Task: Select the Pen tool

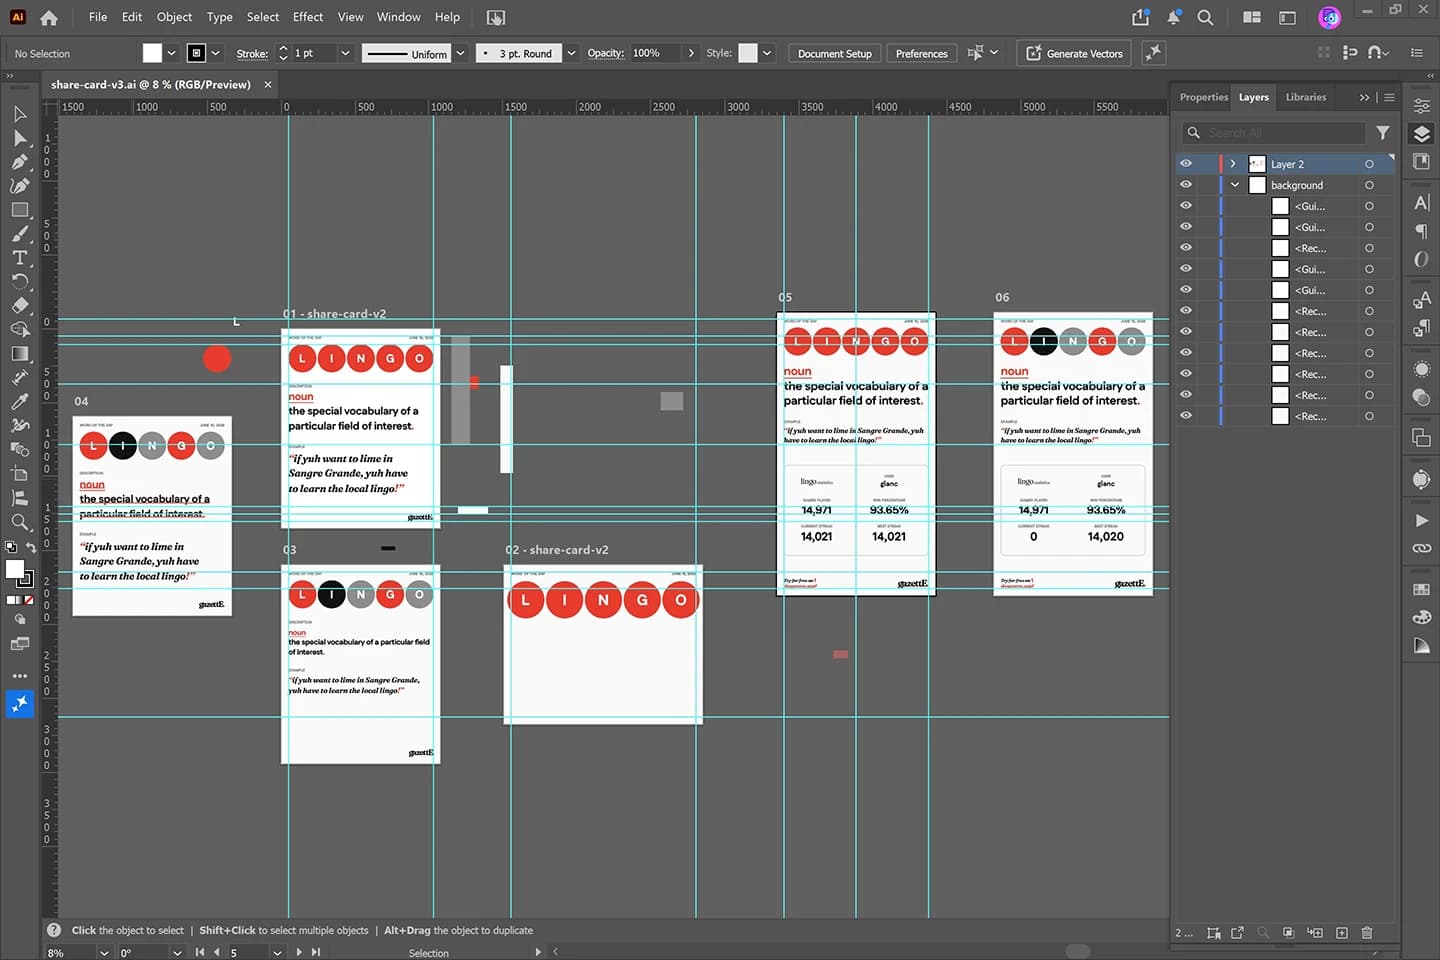Action: (19, 162)
